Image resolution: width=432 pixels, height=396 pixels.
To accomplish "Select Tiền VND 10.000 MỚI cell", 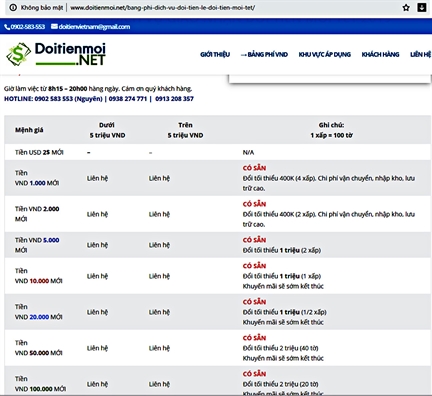I will pyautogui.click(x=39, y=276).
